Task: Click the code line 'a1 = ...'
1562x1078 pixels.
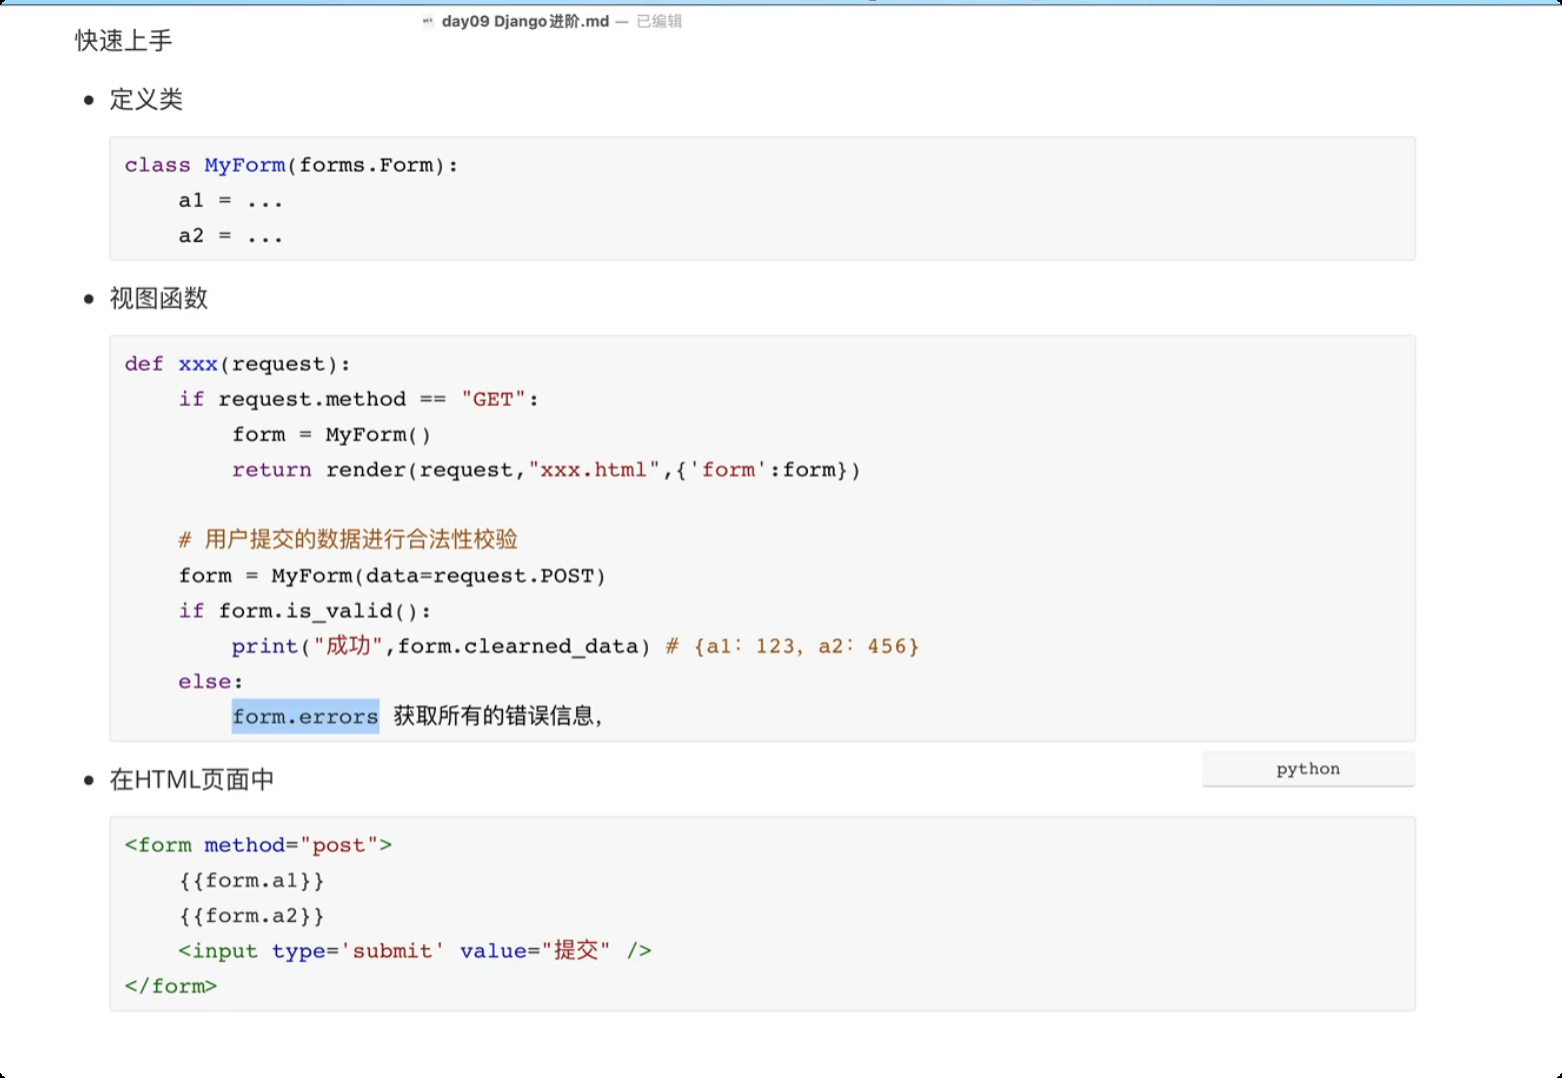Action: pos(231,200)
